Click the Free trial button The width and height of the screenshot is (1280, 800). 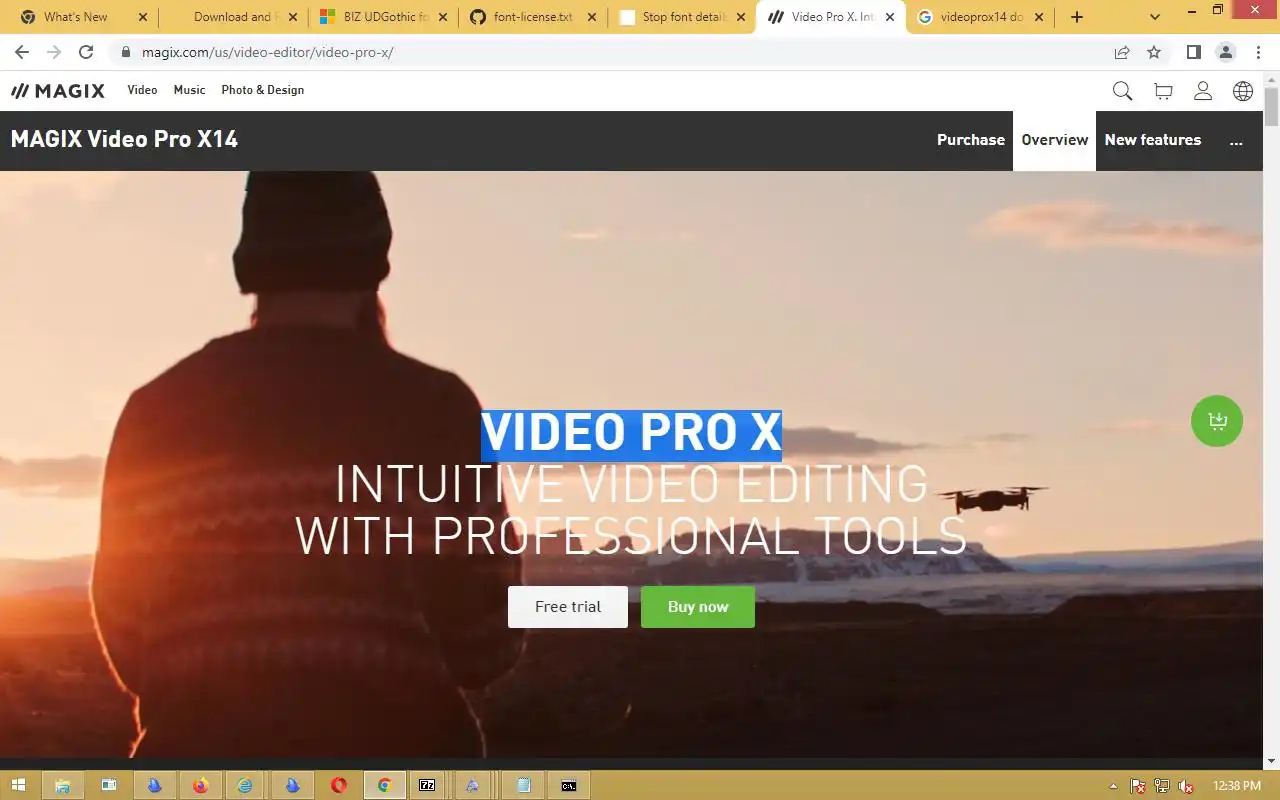tap(568, 607)
